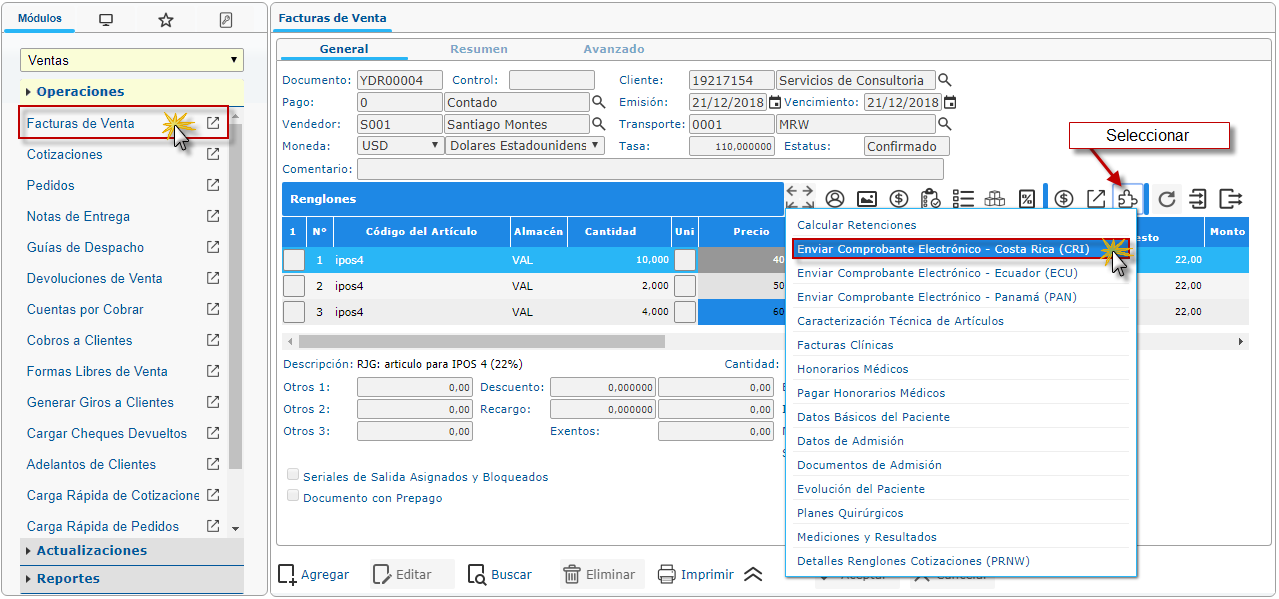
Task: Check Seriales de Salida Asignados y Bloqueados
Action: 293,475
